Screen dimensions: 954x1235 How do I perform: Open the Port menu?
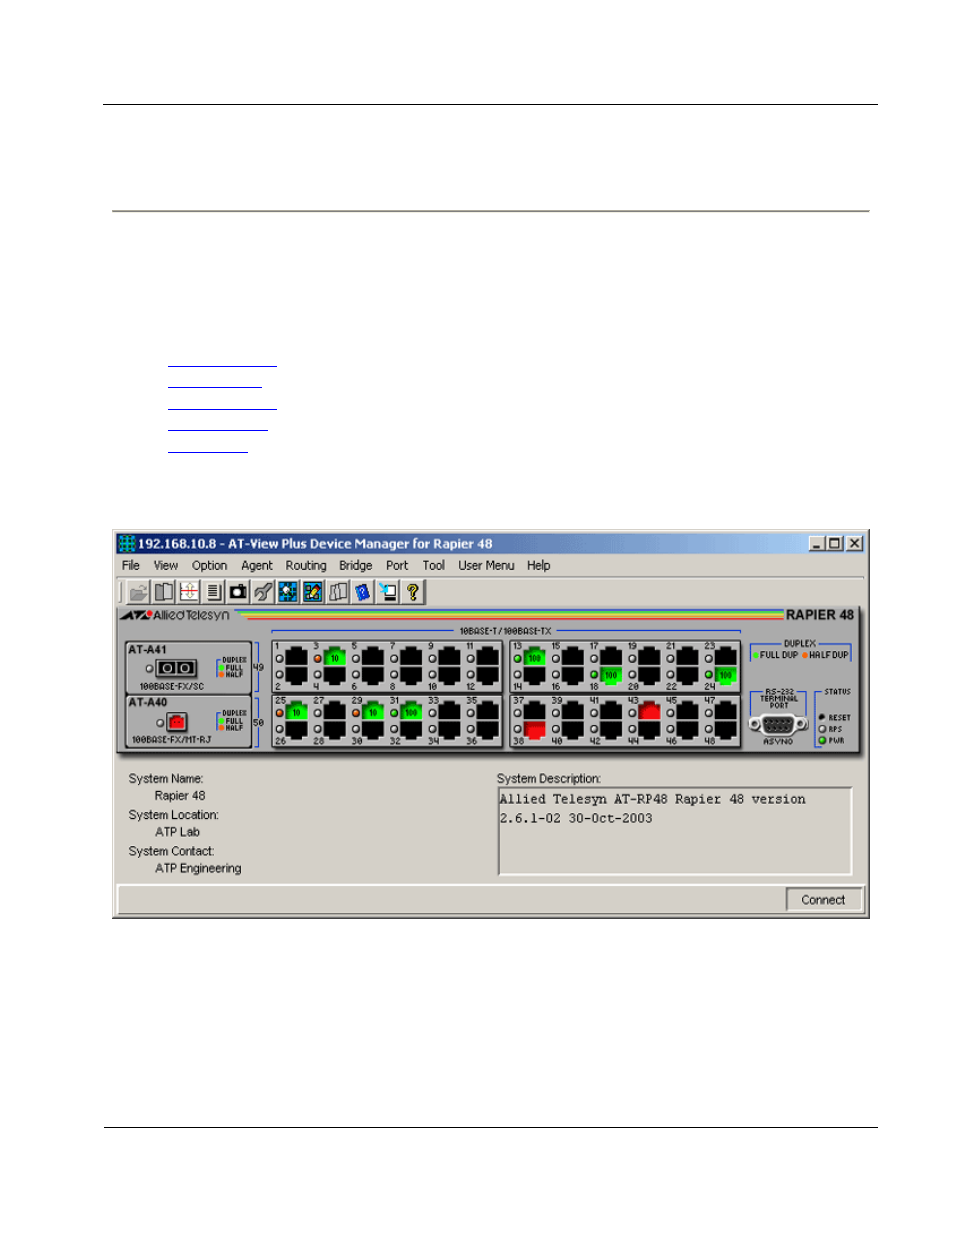[x=397, y=565]
